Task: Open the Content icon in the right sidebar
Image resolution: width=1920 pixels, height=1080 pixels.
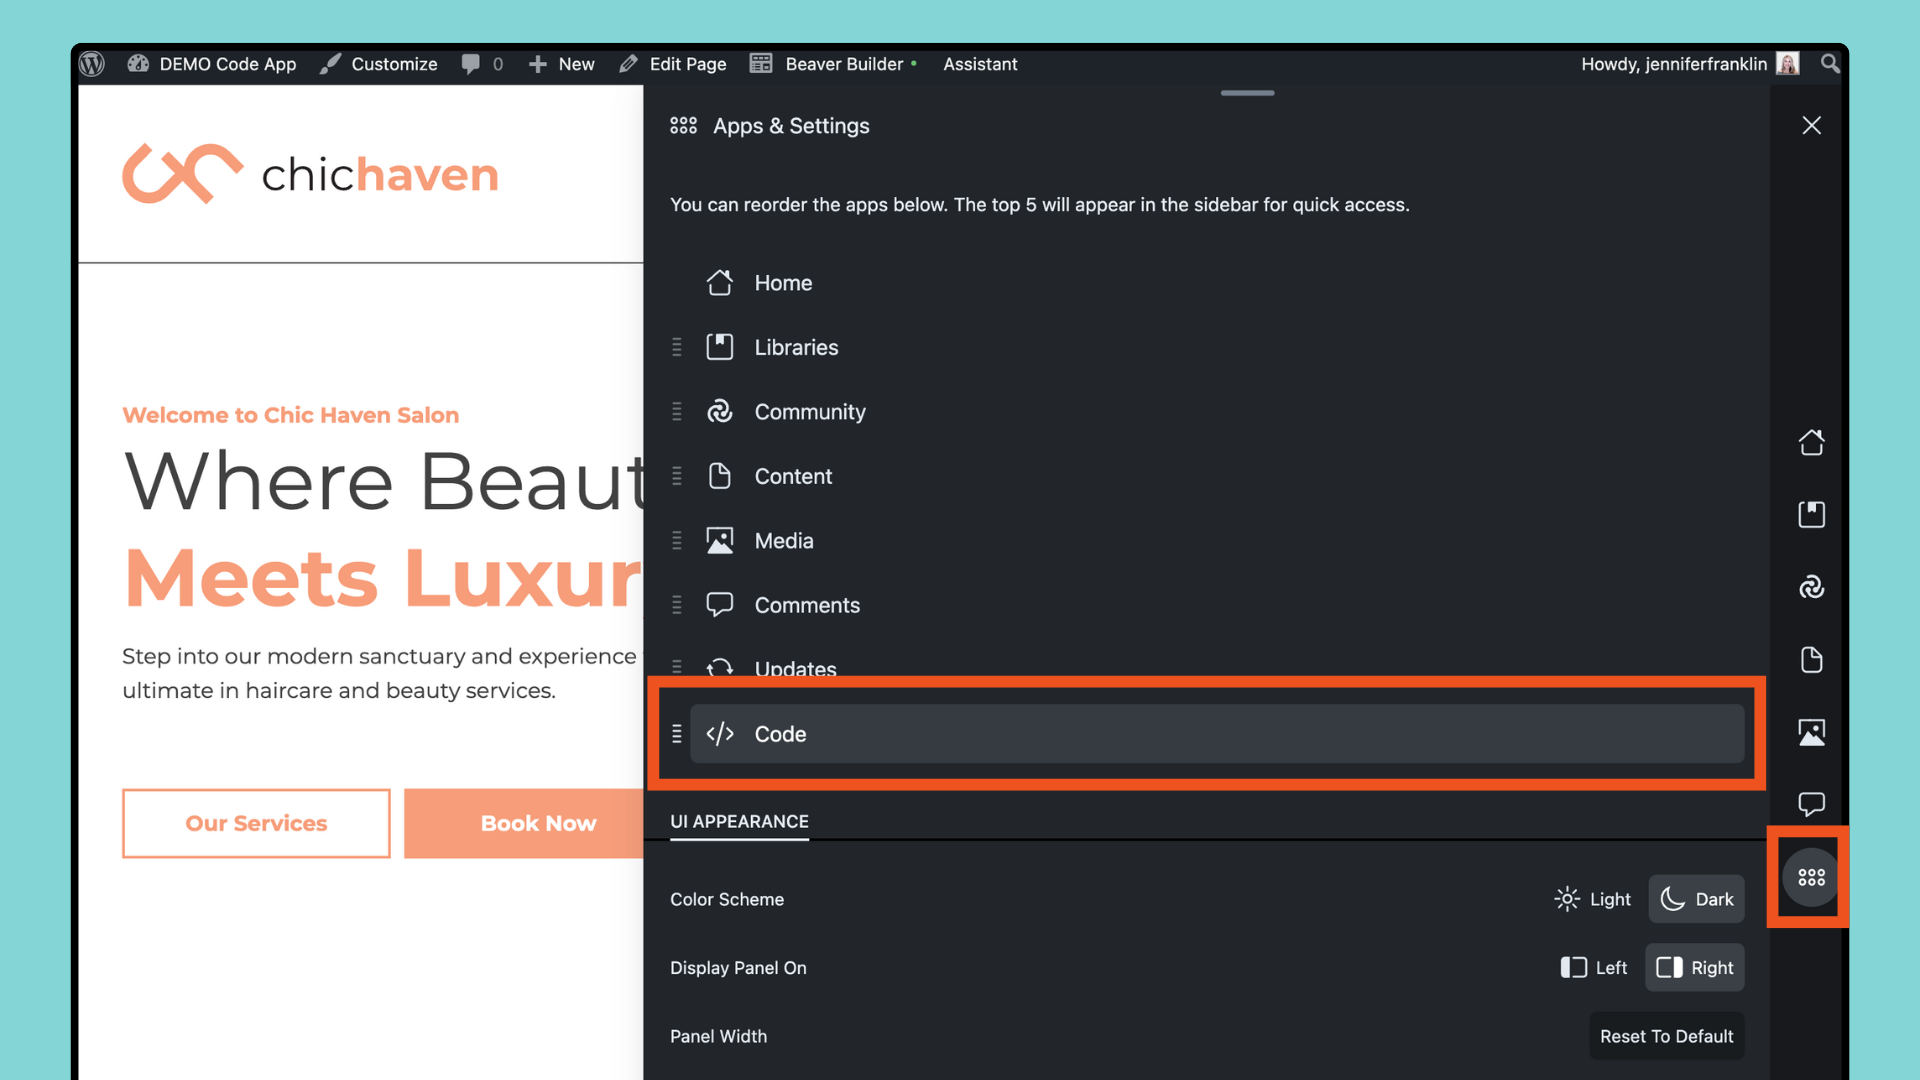Action: click(x=1811, y=660)
